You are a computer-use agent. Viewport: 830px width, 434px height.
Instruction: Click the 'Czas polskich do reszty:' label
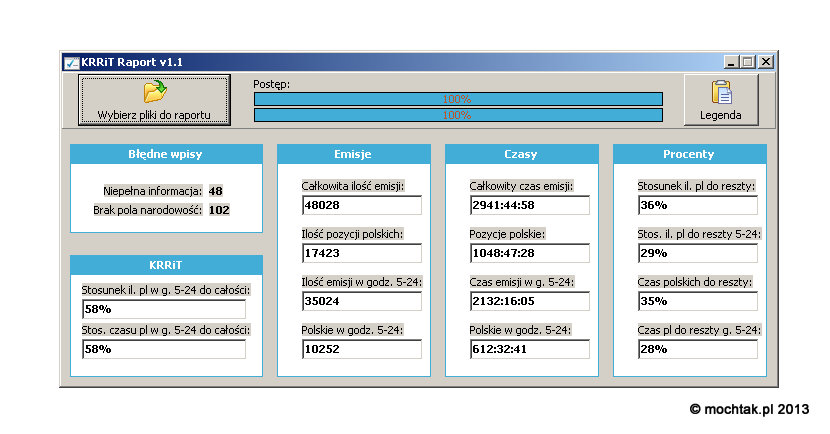coord(694,282)
